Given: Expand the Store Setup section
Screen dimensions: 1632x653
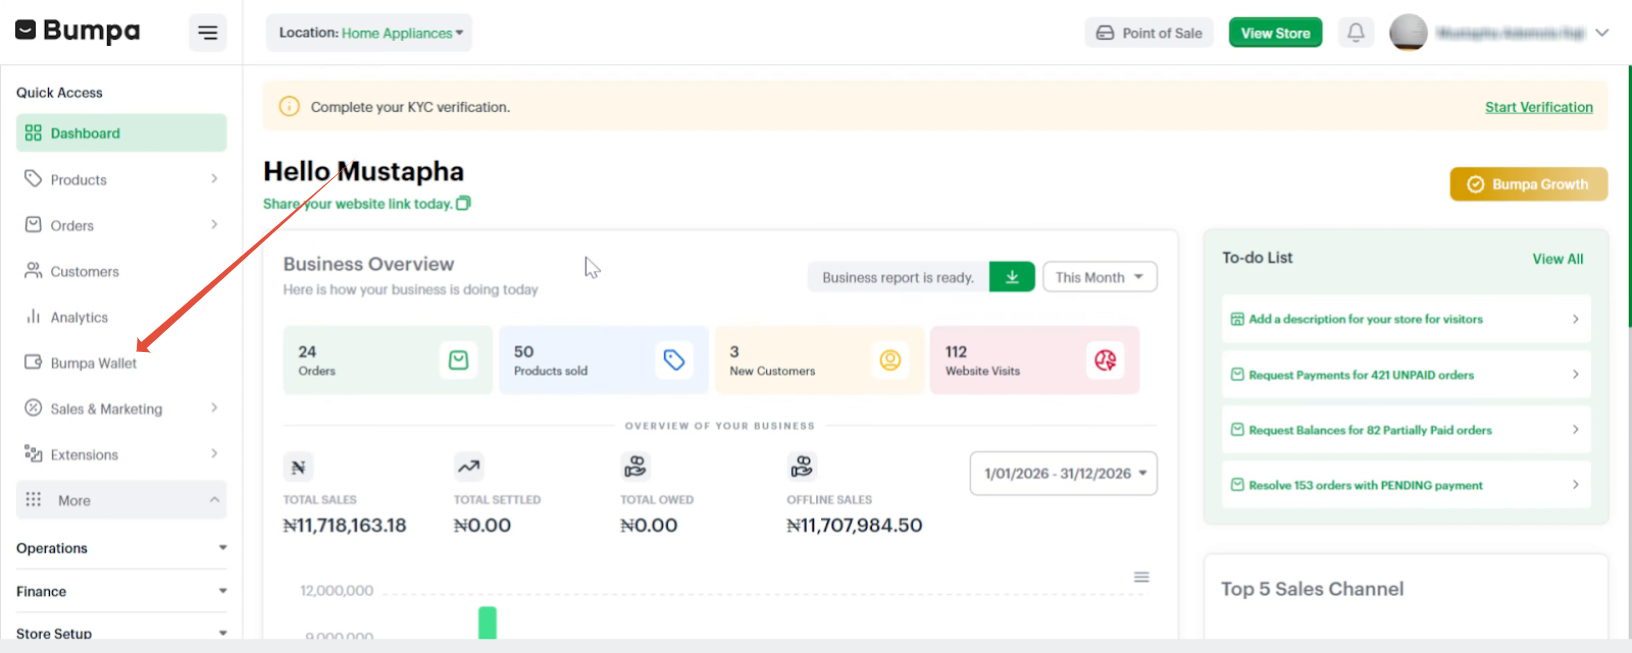Looking at the screenshot, I should pos(121,633).
